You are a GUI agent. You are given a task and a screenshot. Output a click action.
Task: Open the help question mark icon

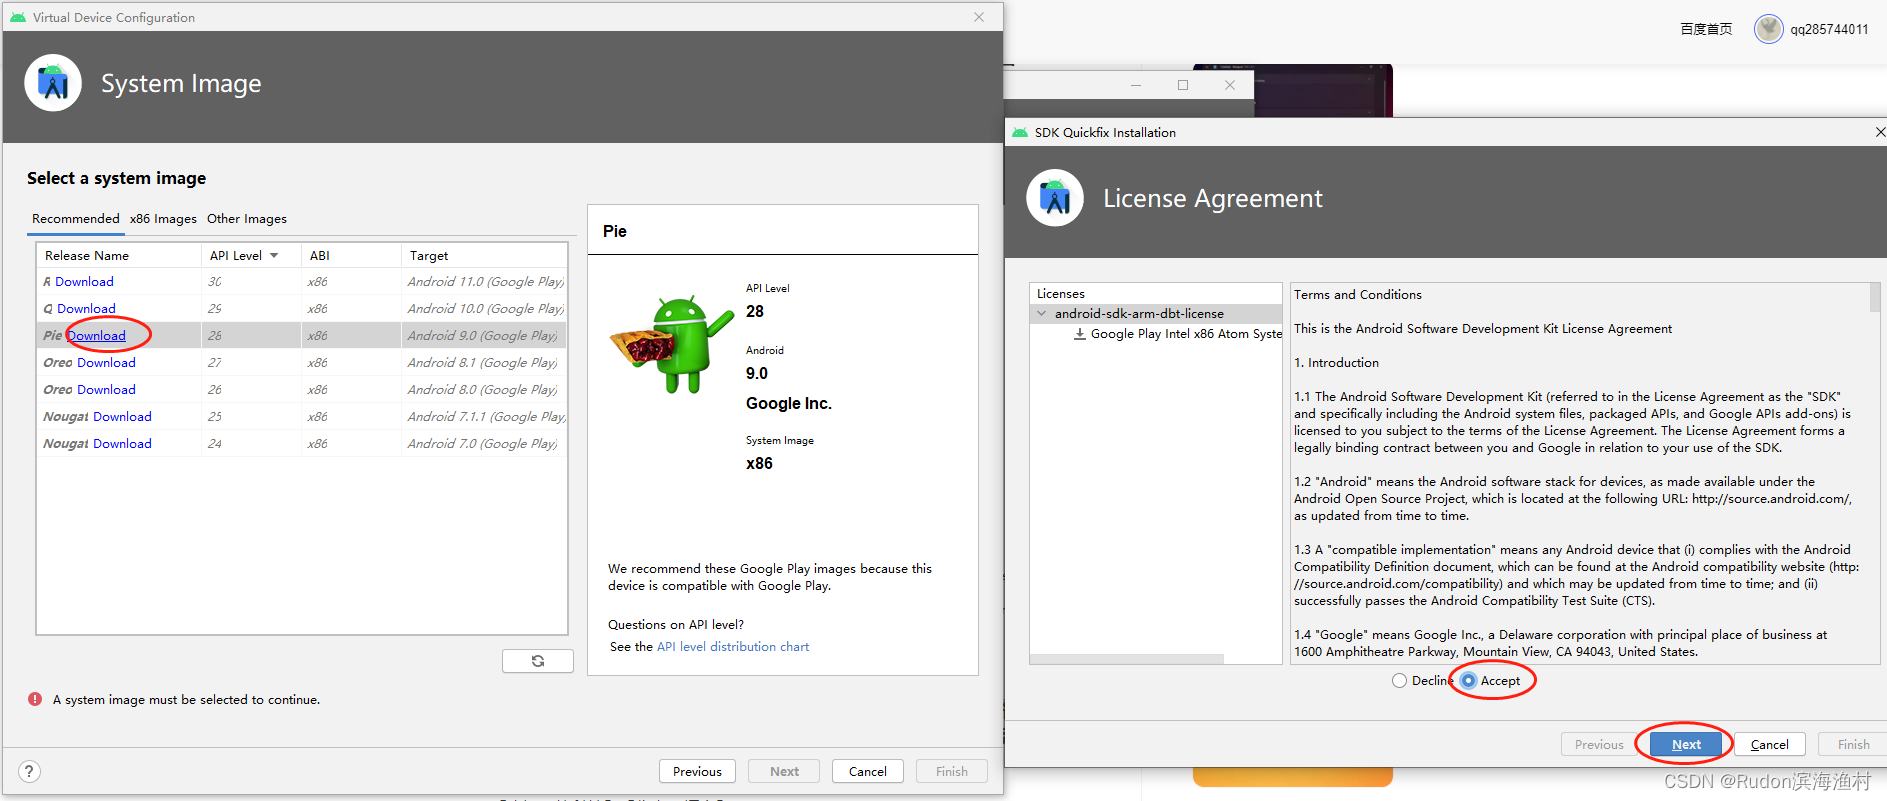tap(29, 771)
